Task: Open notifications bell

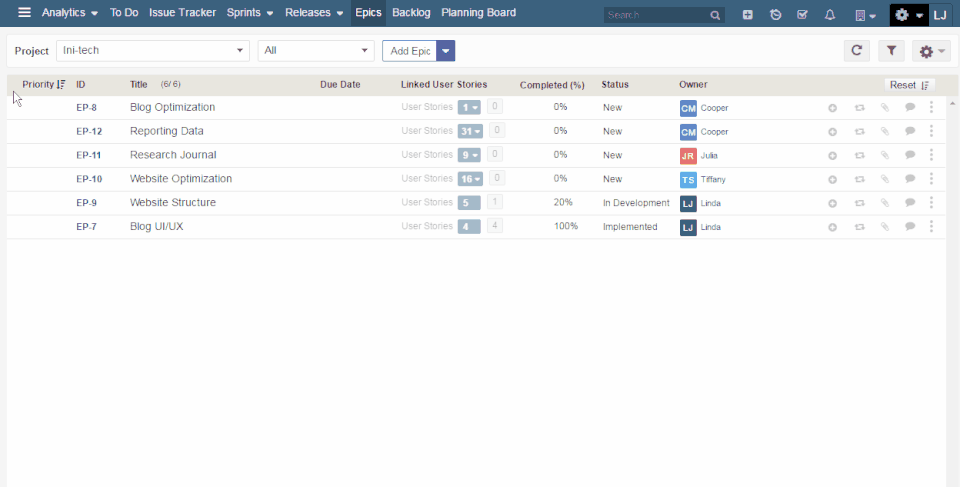Action: (830, 15)
